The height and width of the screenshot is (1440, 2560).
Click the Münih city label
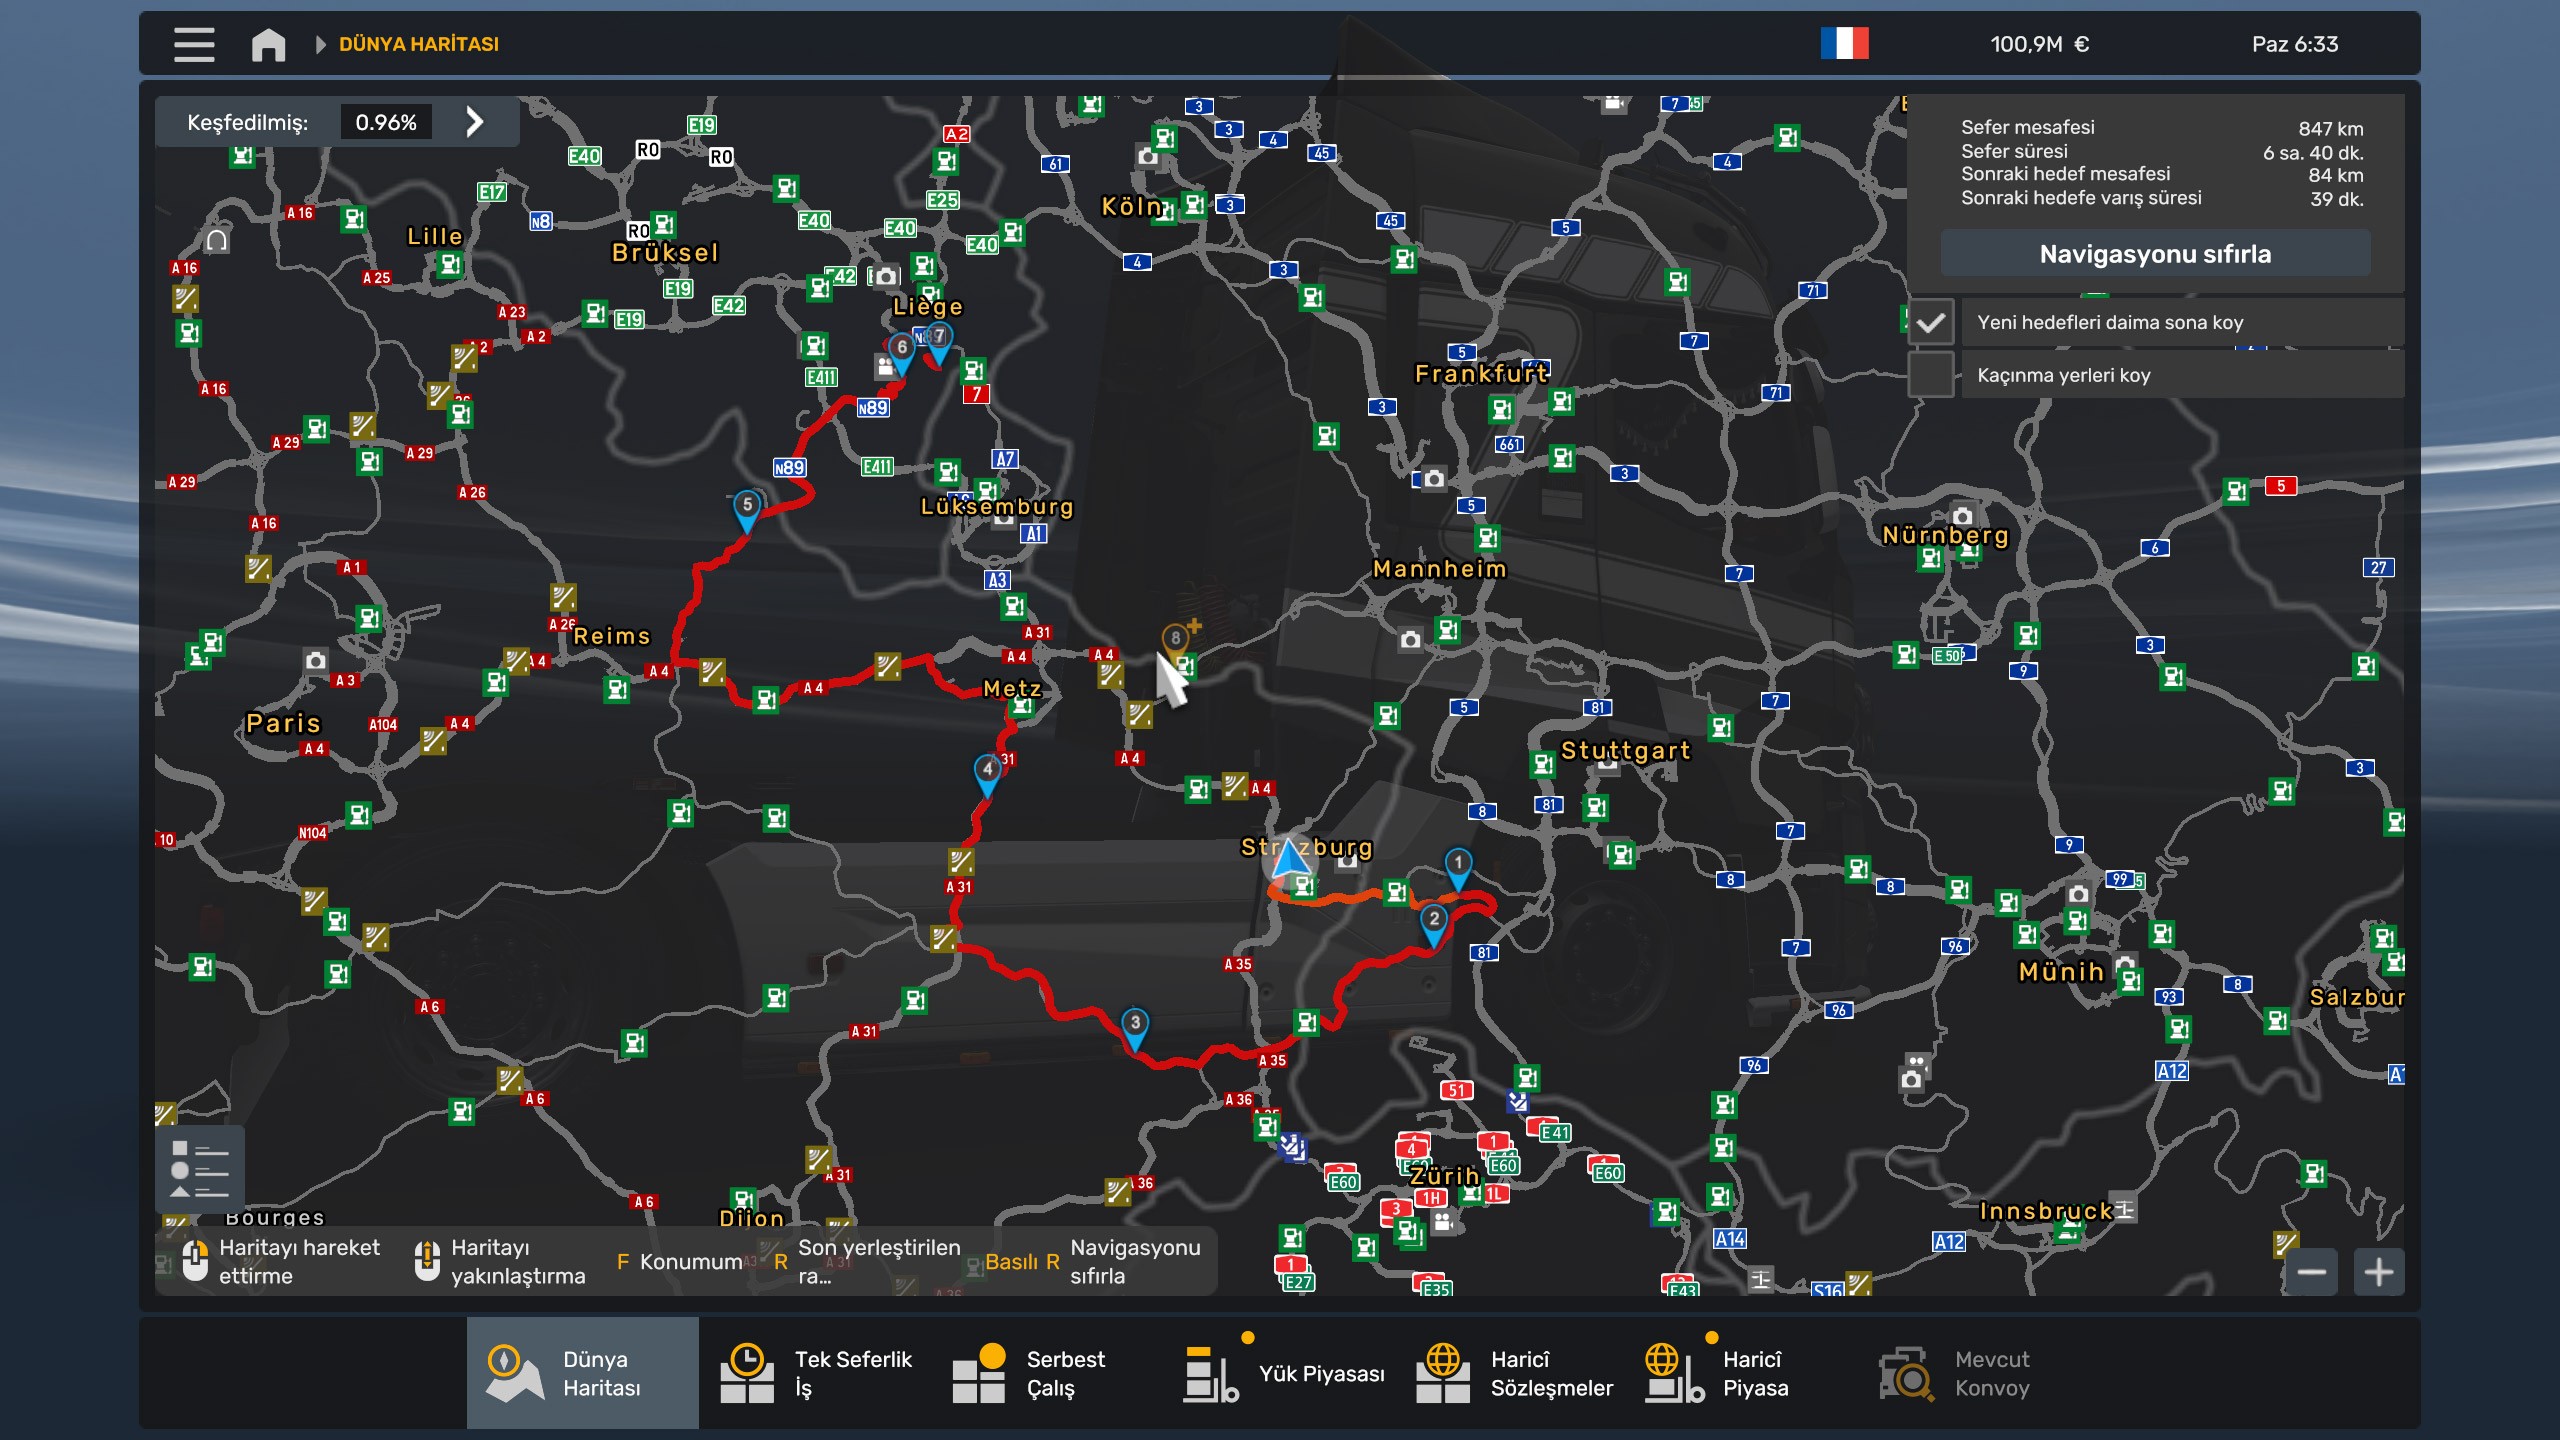point(2061,972)
